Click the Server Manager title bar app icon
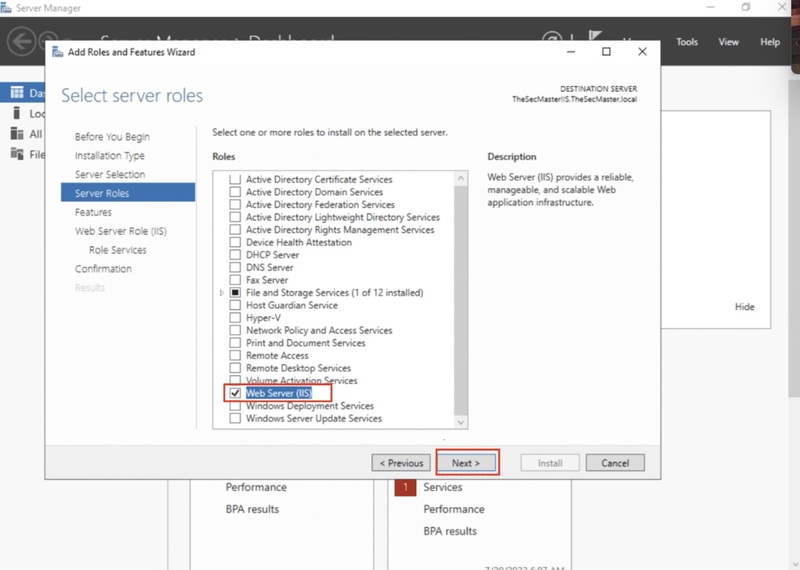The width and height of the screenshot is (800, 570). 6,8
